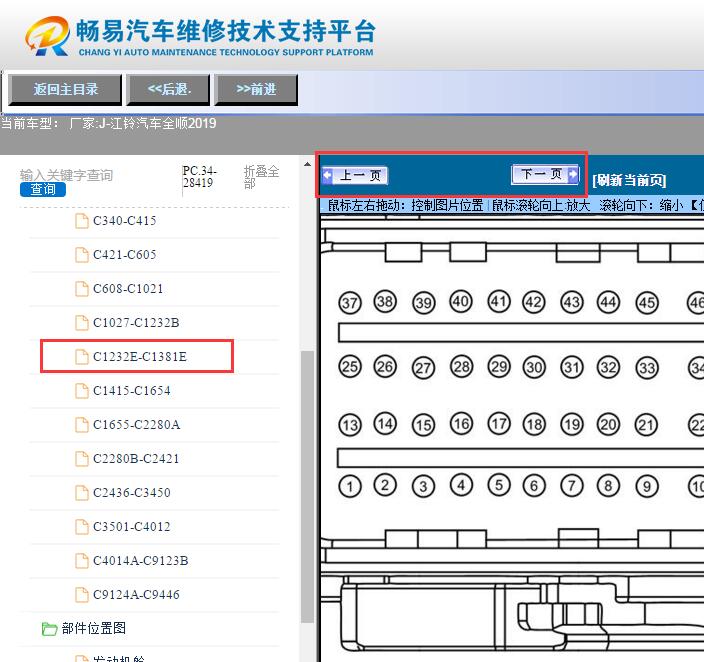The image size is (704, 662).
Task: Go back with the <<后退 button
Action: pos(168,89)
